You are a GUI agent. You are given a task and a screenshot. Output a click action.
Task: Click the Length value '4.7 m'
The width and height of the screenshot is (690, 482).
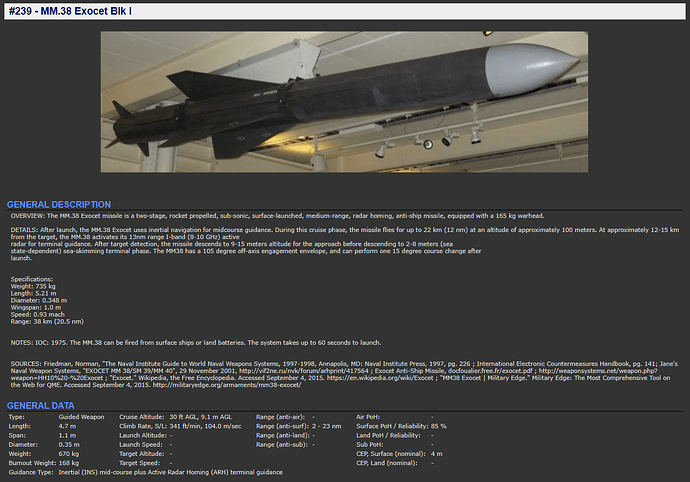coord(67,426)
